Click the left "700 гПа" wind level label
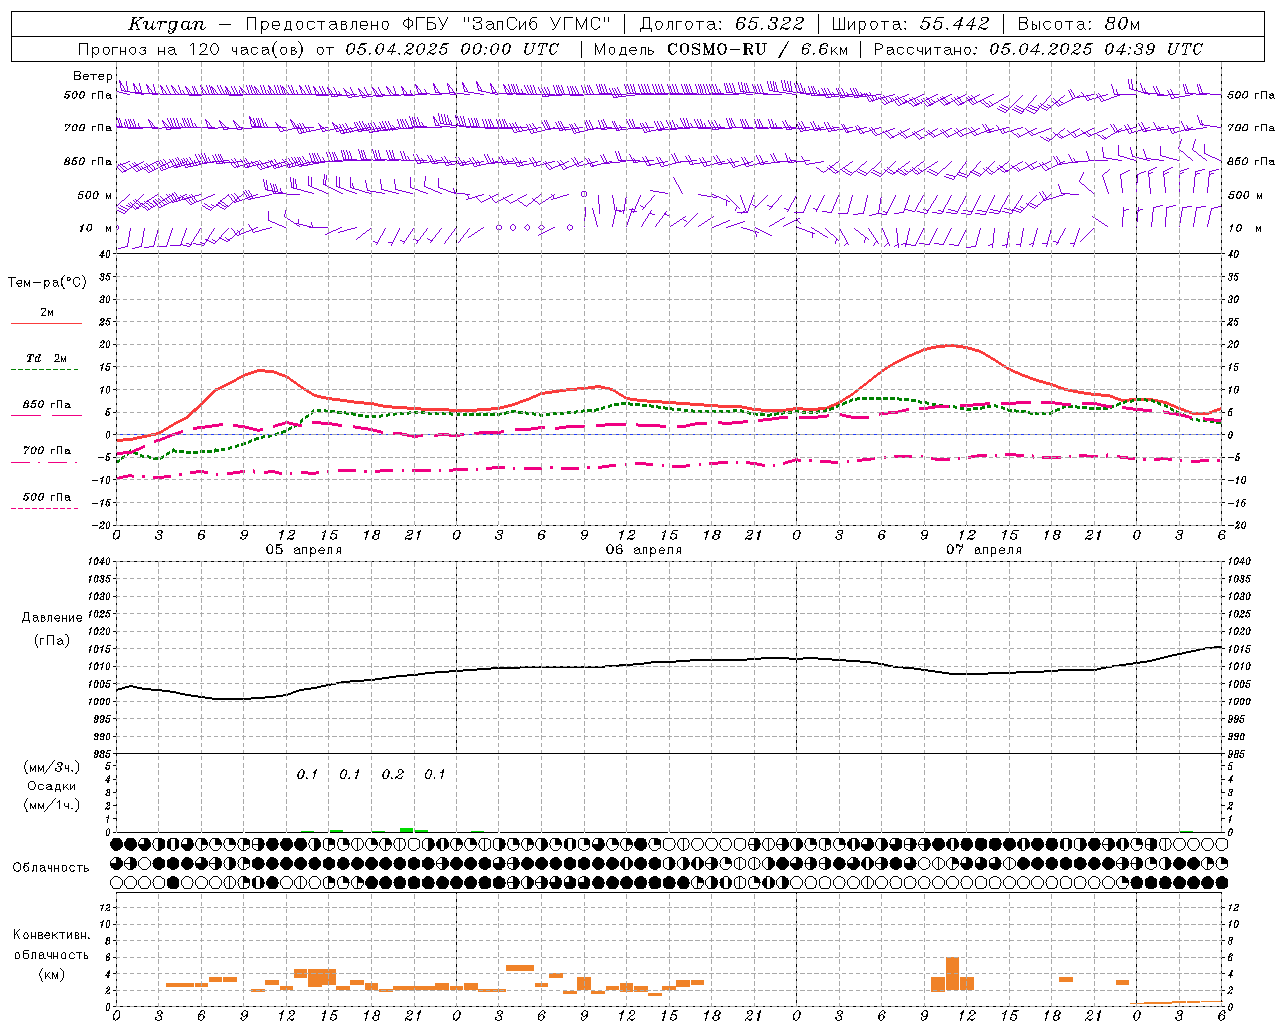The height and width of the screenshot is (1024, 1280). [x=88, y=128]
